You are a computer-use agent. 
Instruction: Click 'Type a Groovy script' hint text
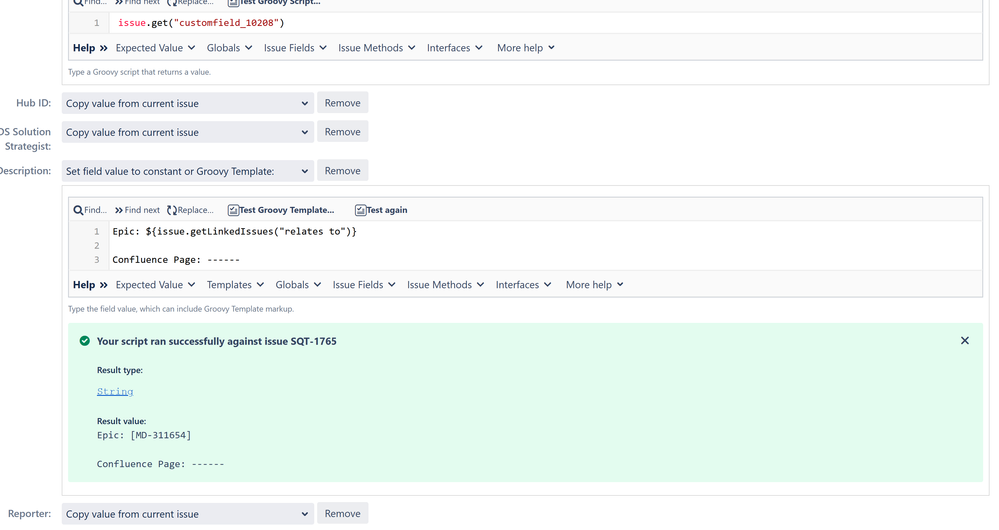tap(140, 72)
